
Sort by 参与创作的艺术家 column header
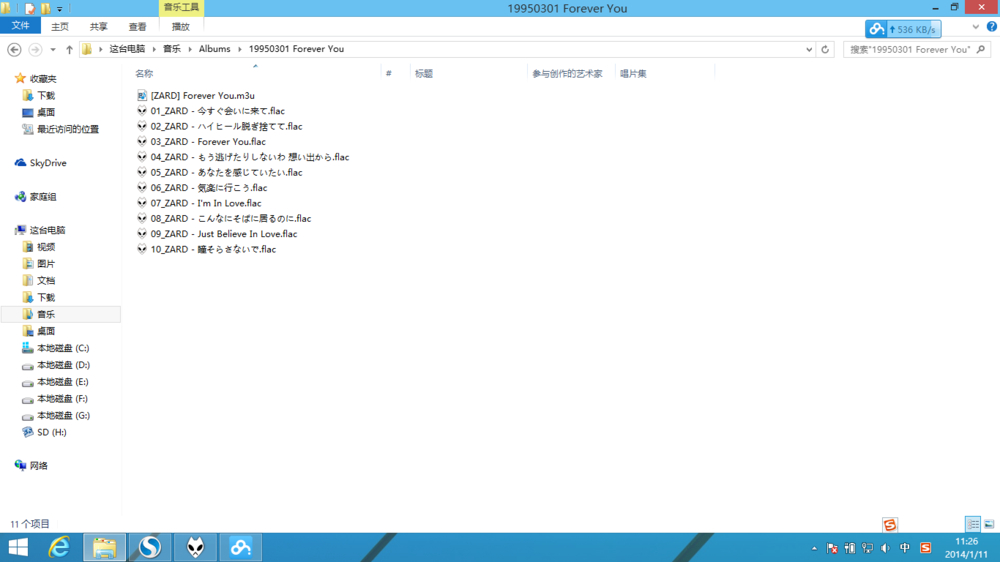coord(567,73)
